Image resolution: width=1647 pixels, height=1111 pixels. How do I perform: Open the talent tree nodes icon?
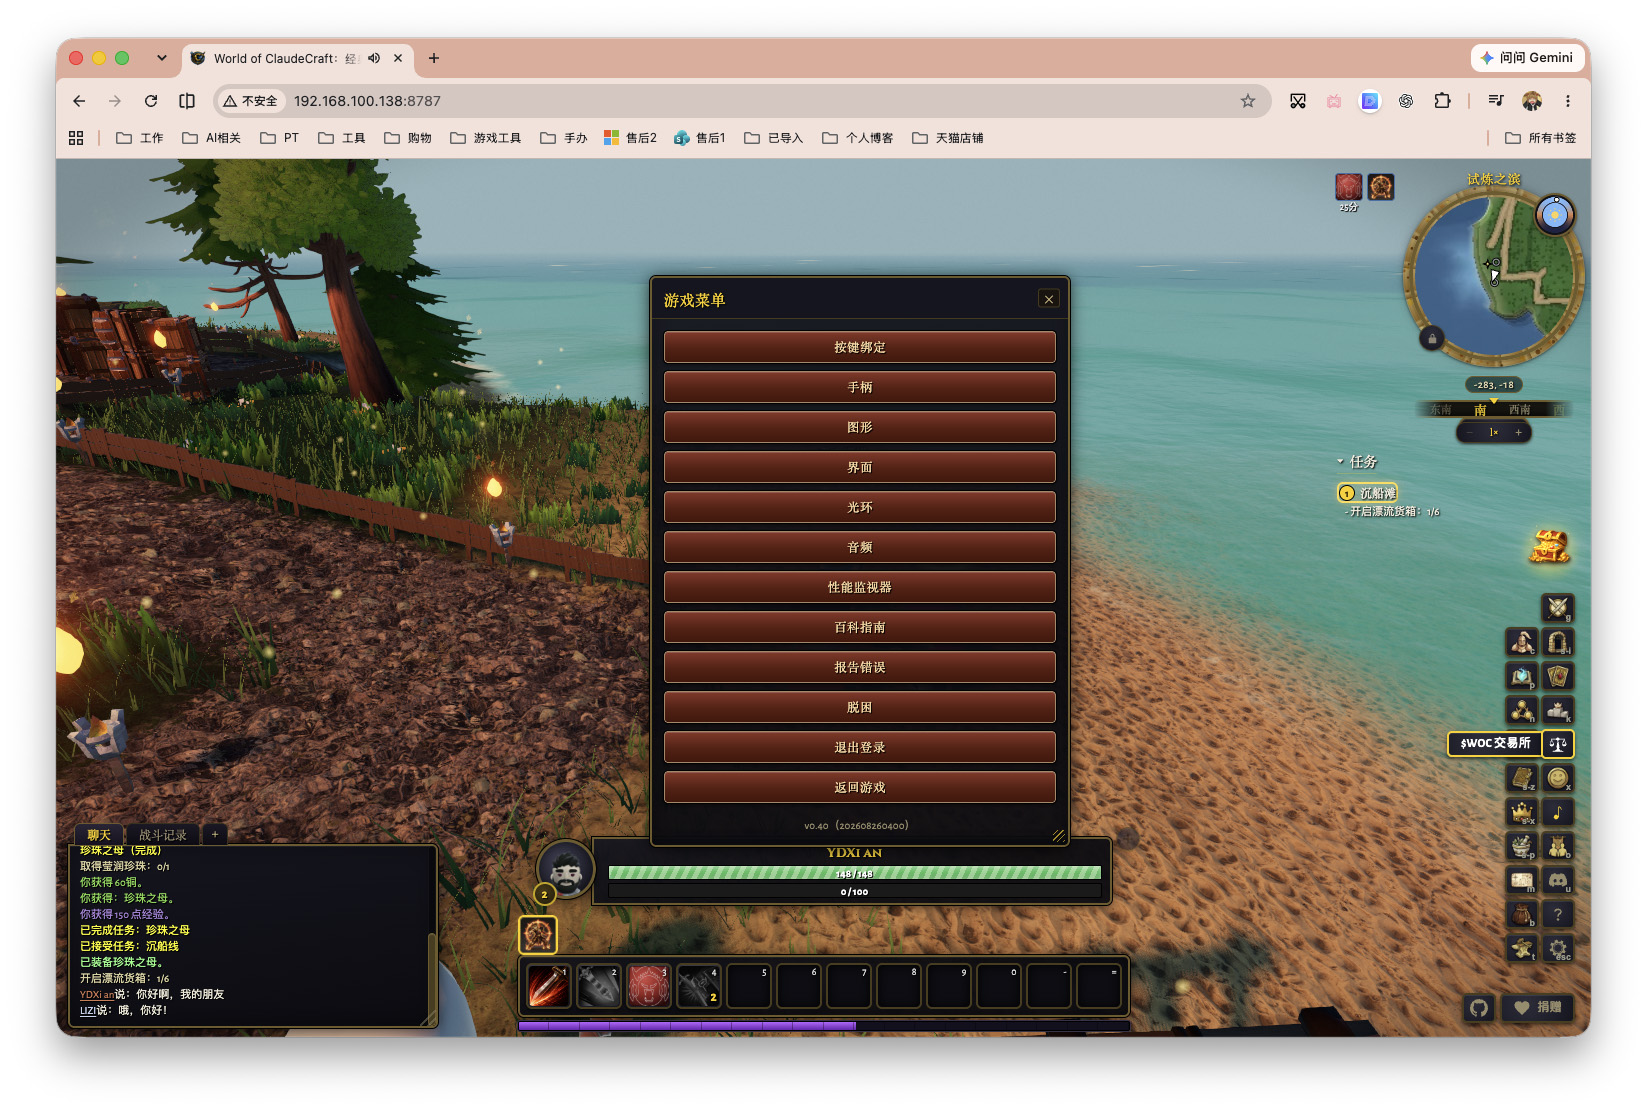(1522, 710)
